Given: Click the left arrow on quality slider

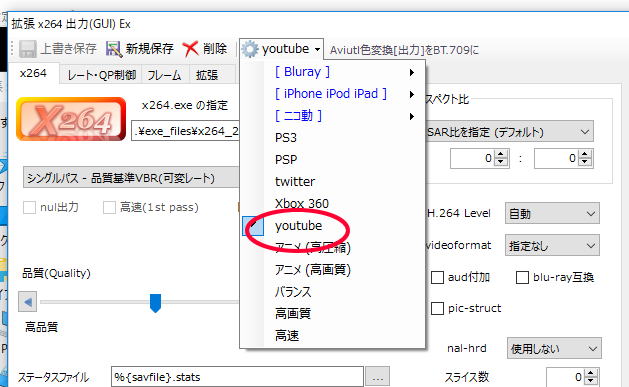Looking at the screenshot, I should click(28, 302).
